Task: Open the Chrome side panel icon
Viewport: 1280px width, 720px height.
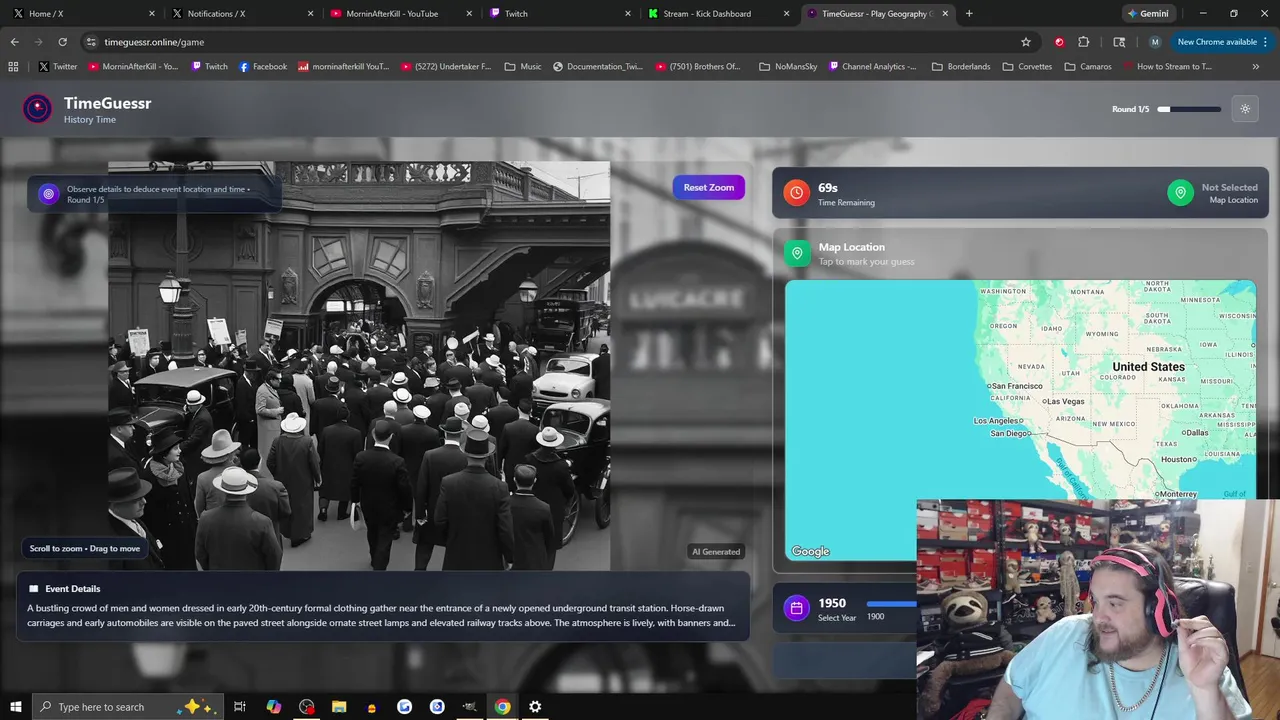Action: [1119, 42]
